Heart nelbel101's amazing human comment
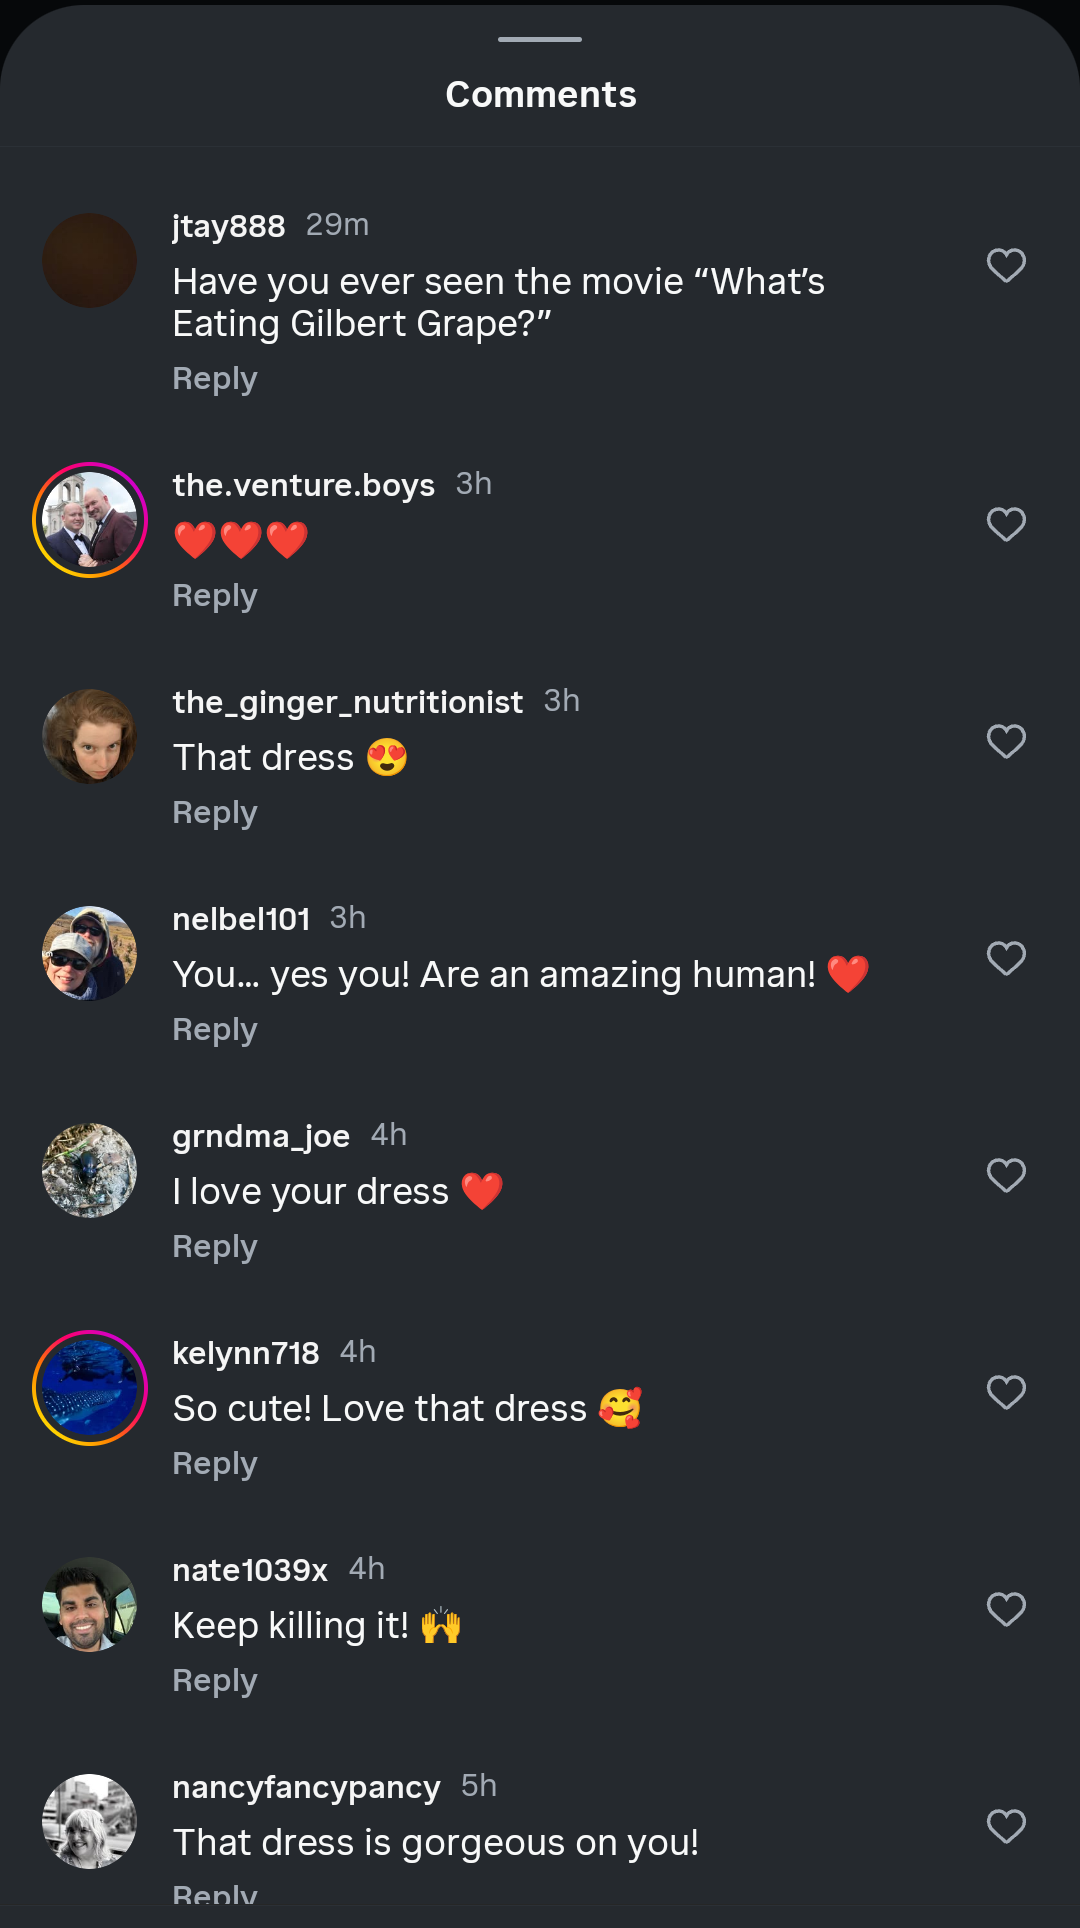 1006,958
